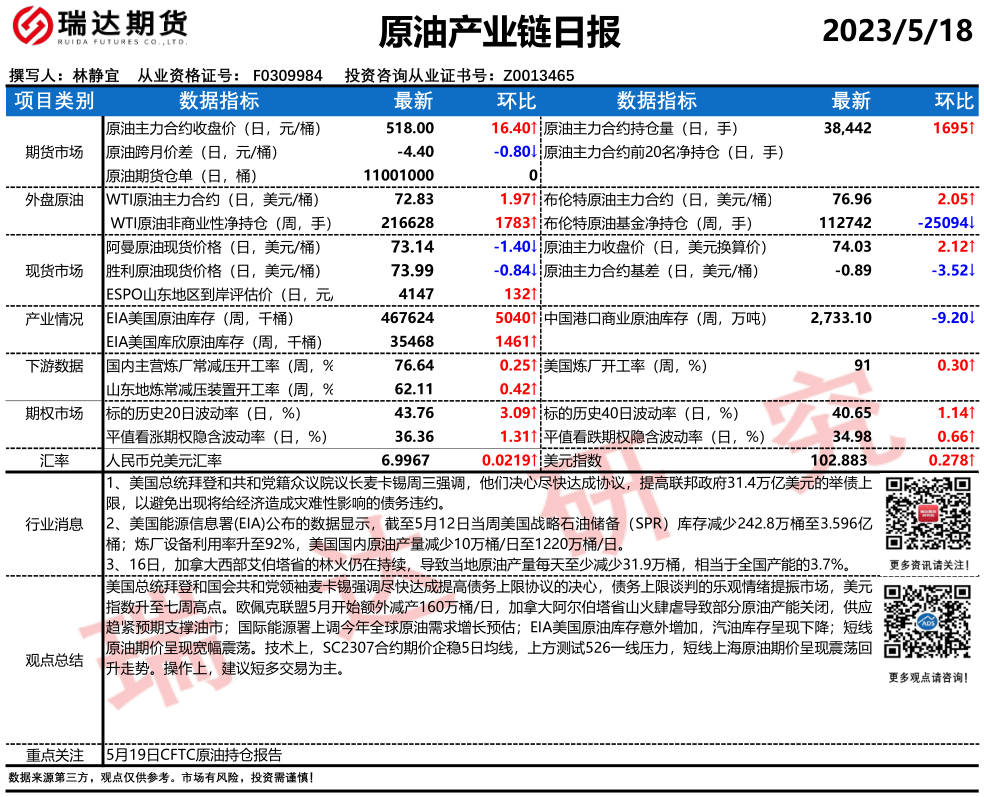Select the 项目类别 column header
The image size is (984, 797).
coord(54,101)
